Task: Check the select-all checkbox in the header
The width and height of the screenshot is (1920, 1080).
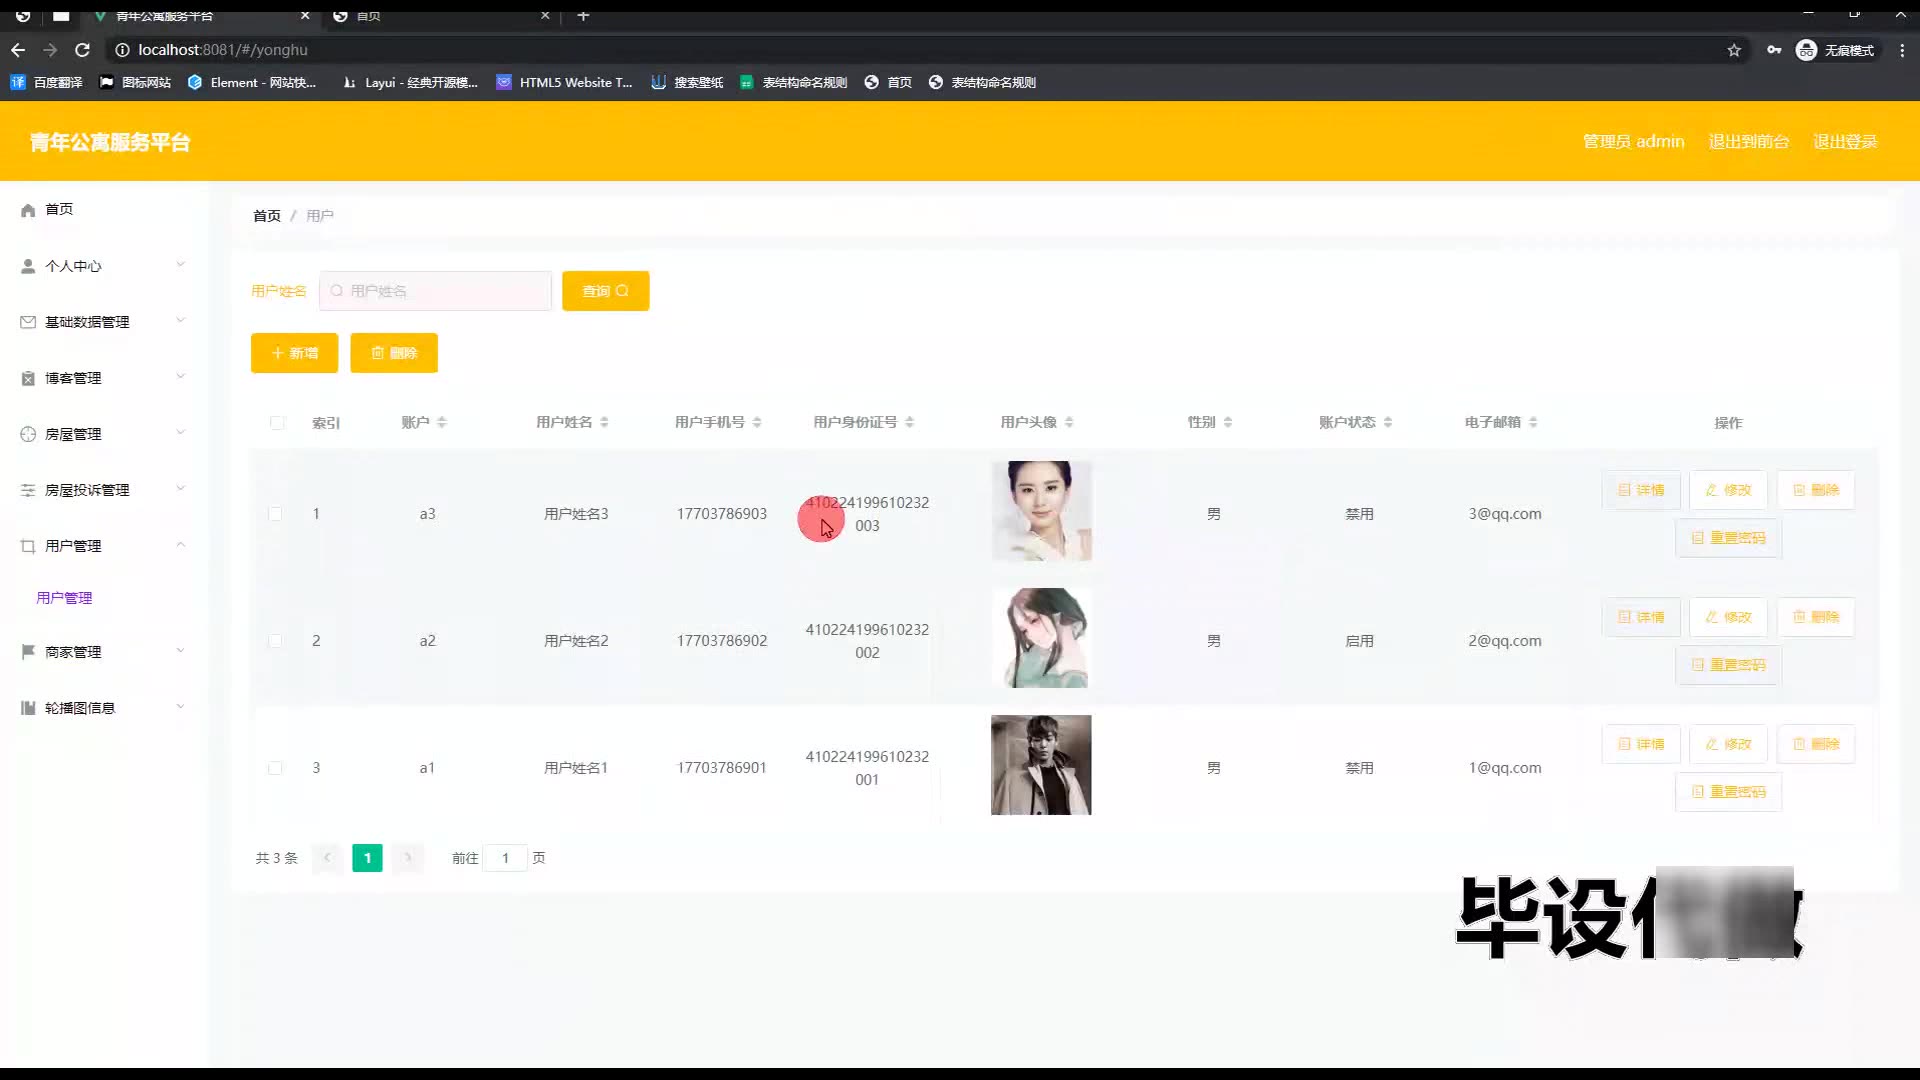Action: click(x=277, y=423)
